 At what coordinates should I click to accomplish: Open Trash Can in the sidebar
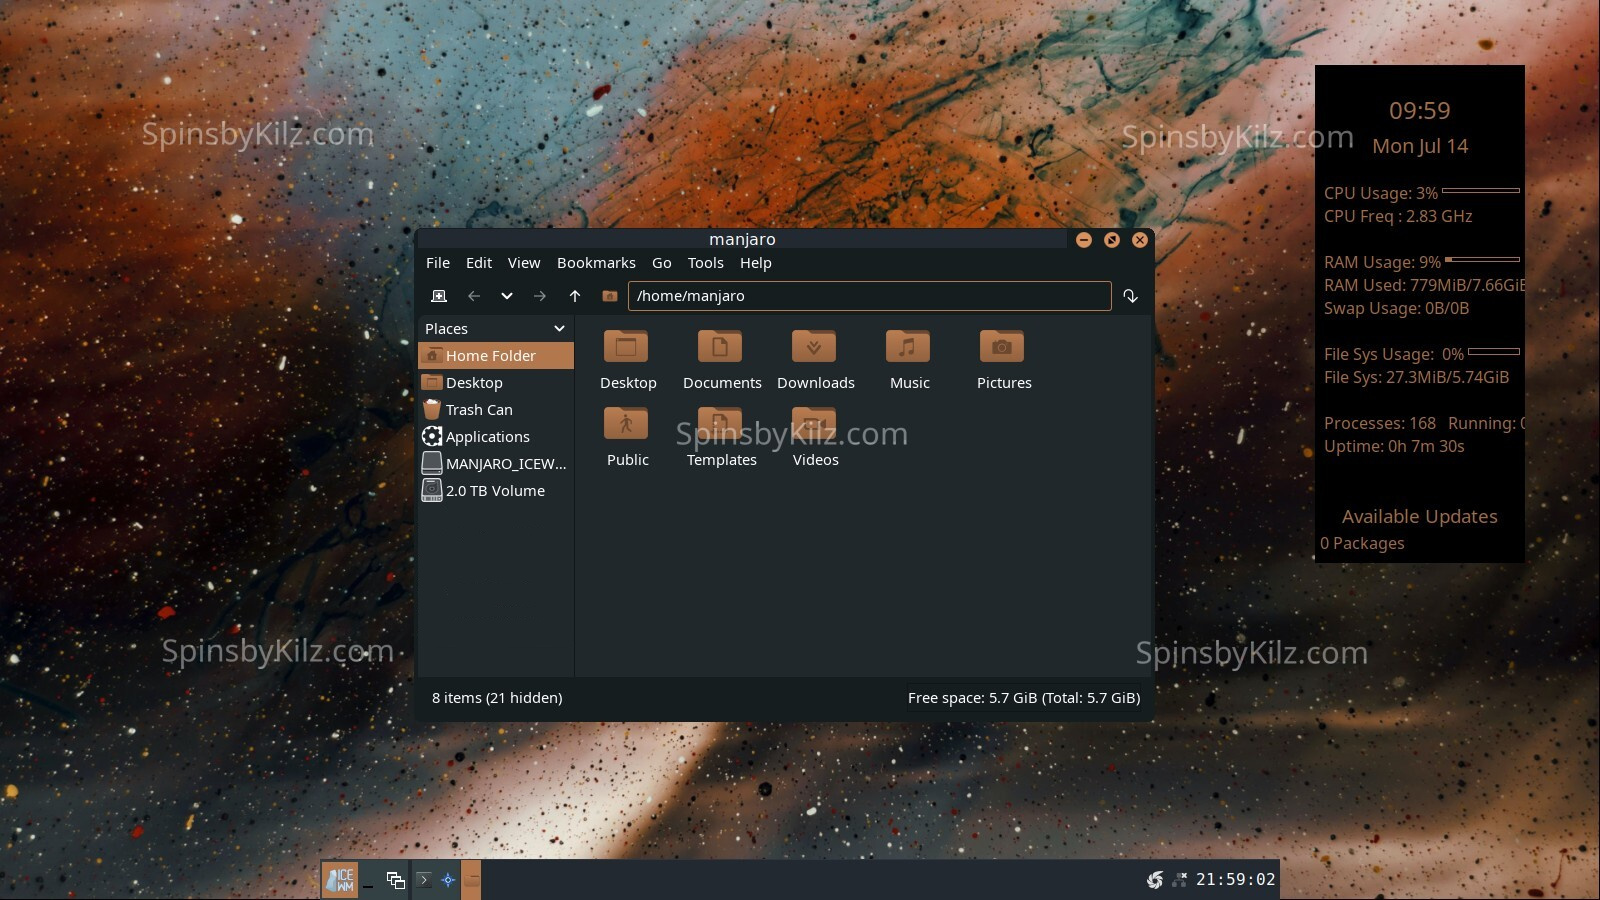click(496, 410)
